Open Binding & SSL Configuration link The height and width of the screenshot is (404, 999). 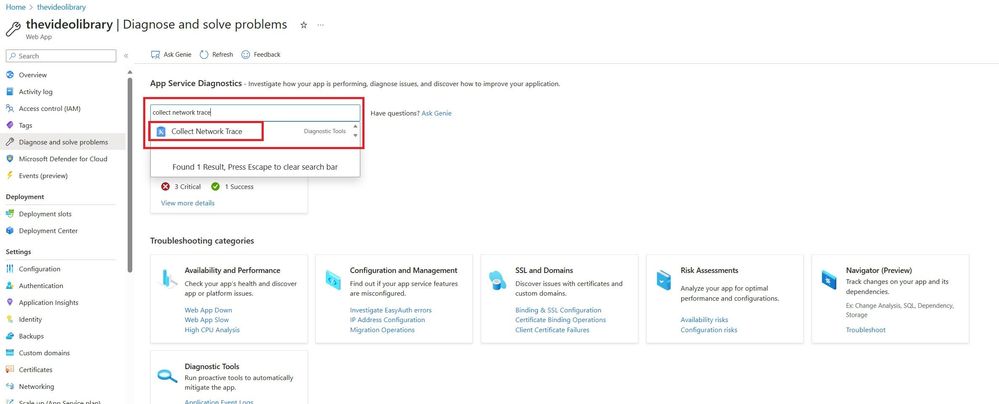(558, 310)
